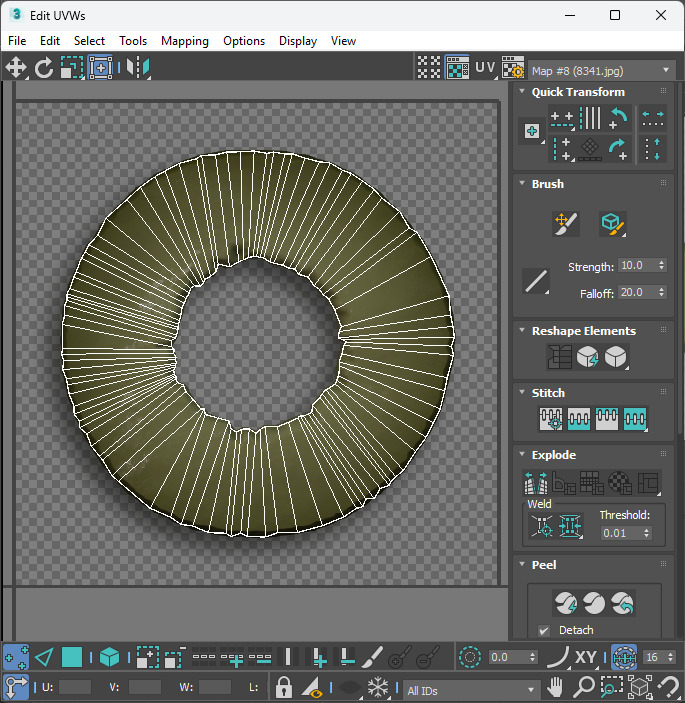Click the XY falloff space button
685x703 pixels.
[585, 657]
